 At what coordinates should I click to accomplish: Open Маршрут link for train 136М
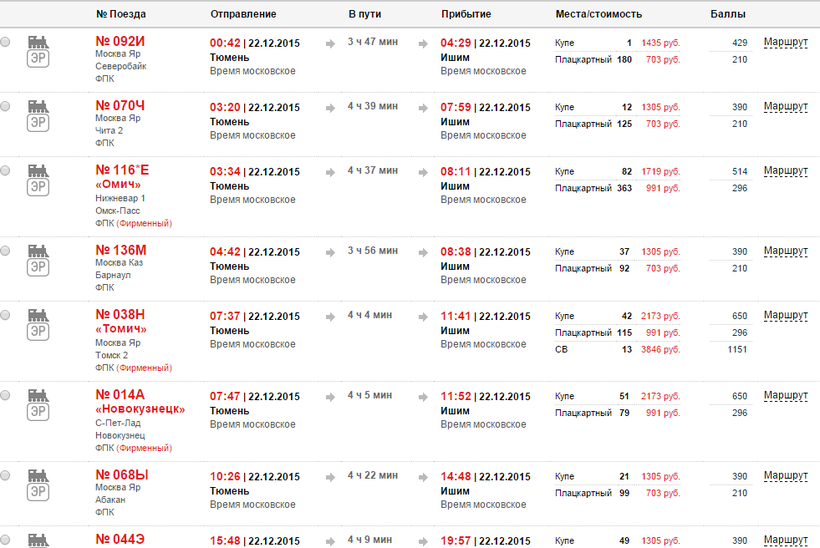pos(785,250)
